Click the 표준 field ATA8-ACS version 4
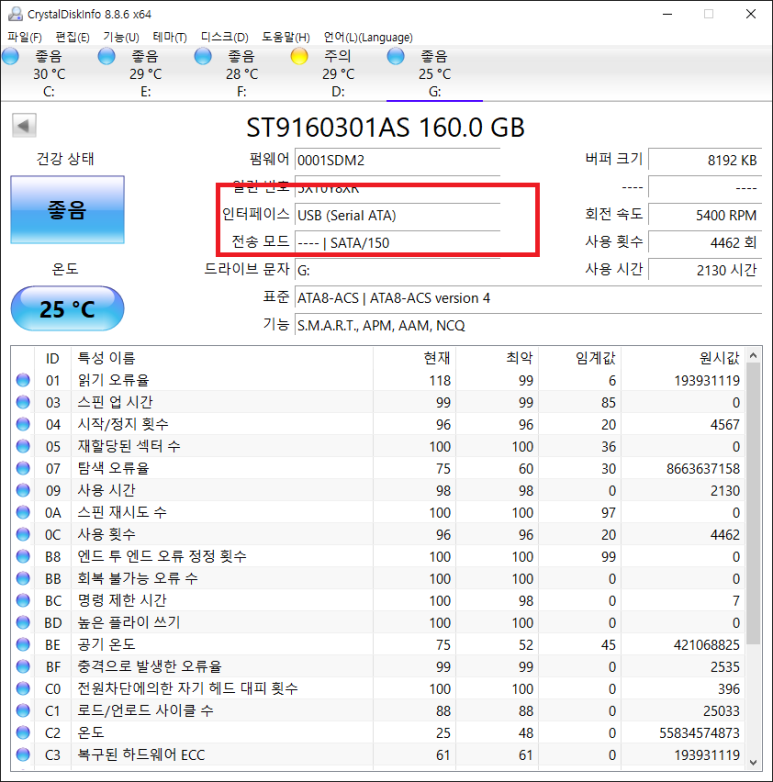 pyautogui.click(x=529, y=298)
